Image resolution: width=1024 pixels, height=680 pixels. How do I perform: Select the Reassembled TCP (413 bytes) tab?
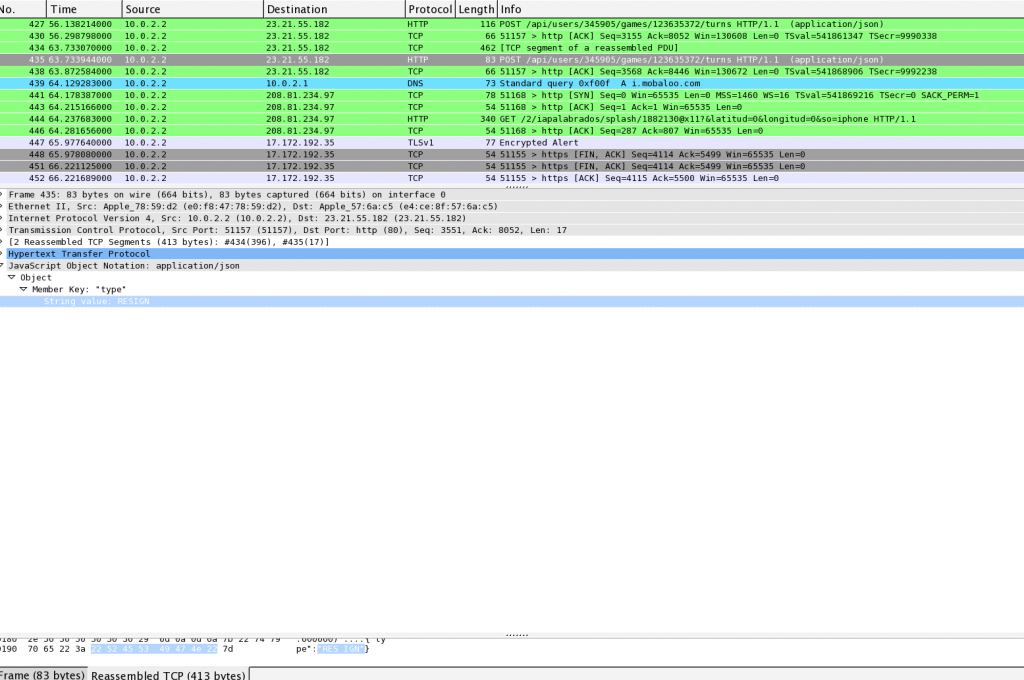click(167, 674)
